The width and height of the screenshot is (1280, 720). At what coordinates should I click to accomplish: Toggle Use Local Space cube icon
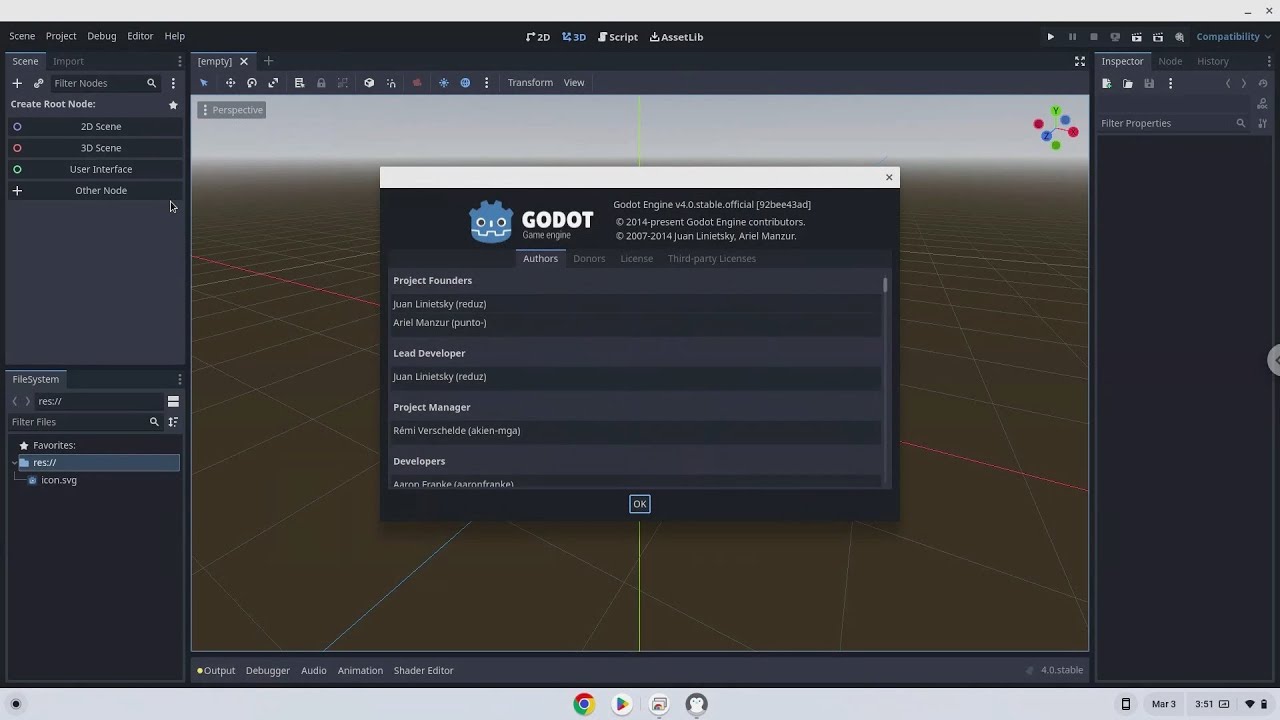coord(369,83)
